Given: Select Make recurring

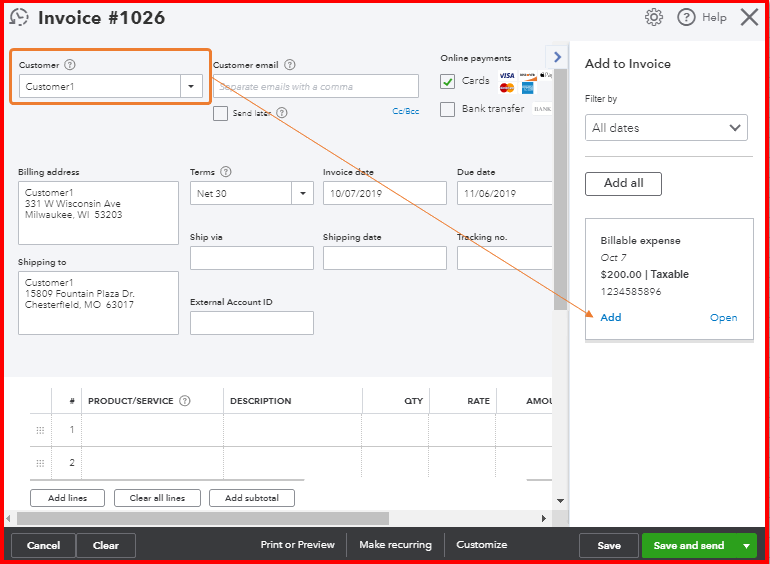Looking at the screenshot, I should (395, 544).
